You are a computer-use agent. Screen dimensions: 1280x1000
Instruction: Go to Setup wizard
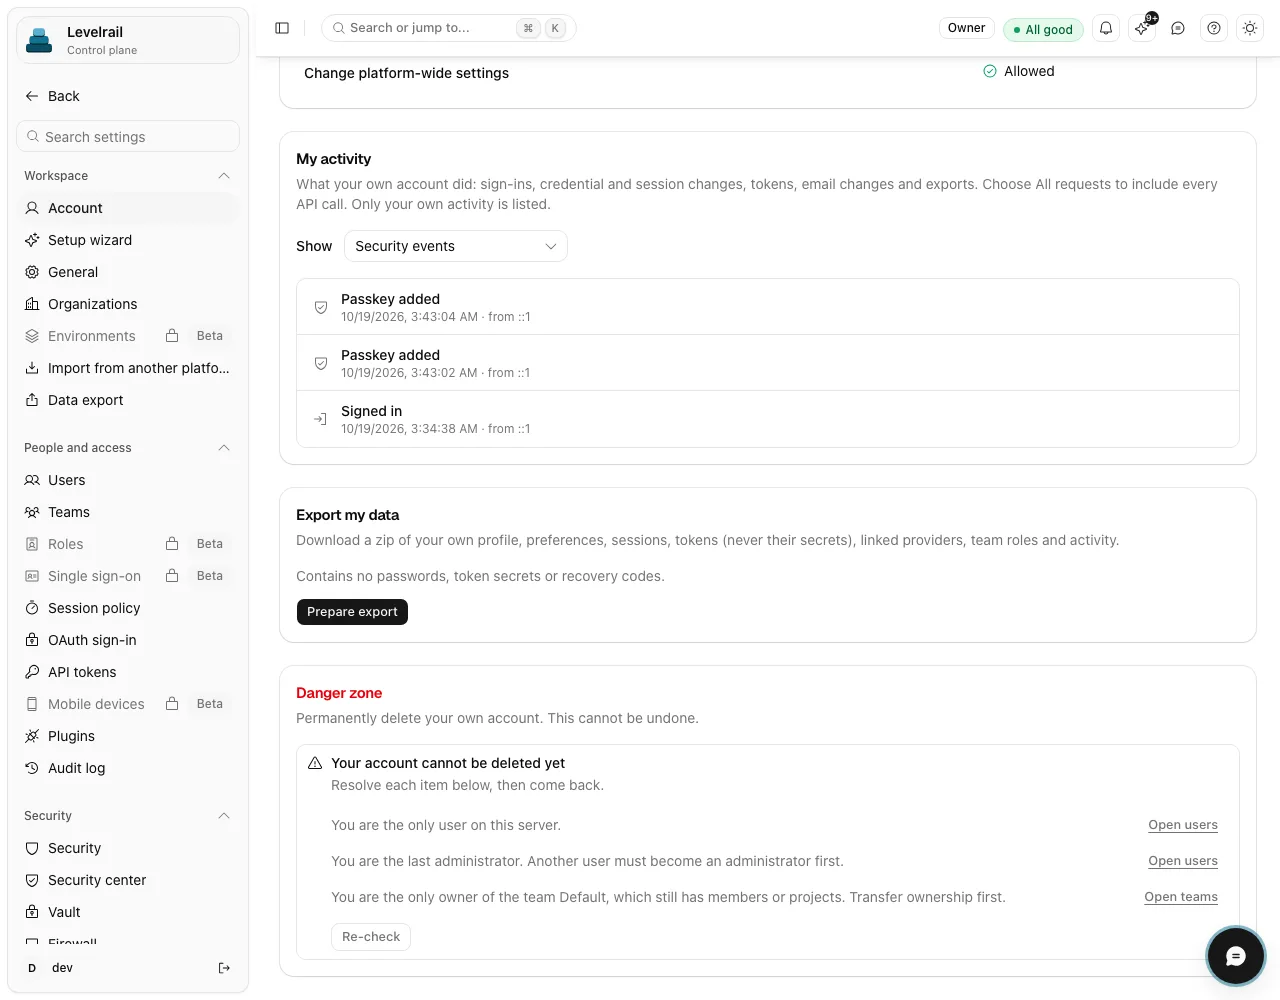[128, 240]
